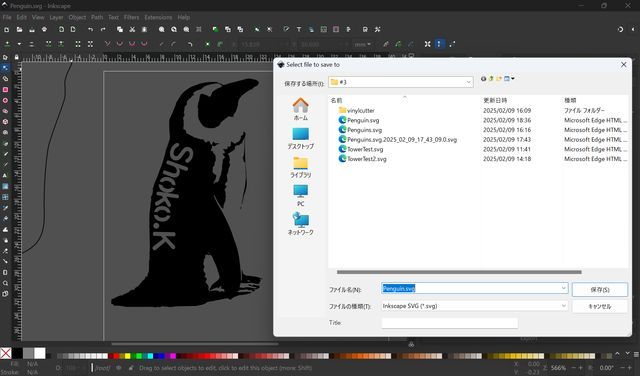Open the Filters menu

click(131, 17)
